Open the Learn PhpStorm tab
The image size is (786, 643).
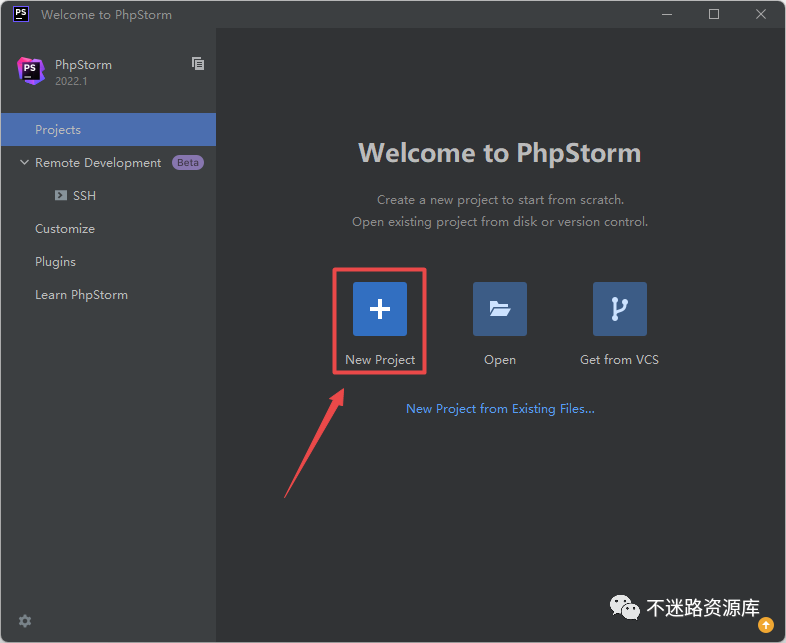tap(108, 295)
